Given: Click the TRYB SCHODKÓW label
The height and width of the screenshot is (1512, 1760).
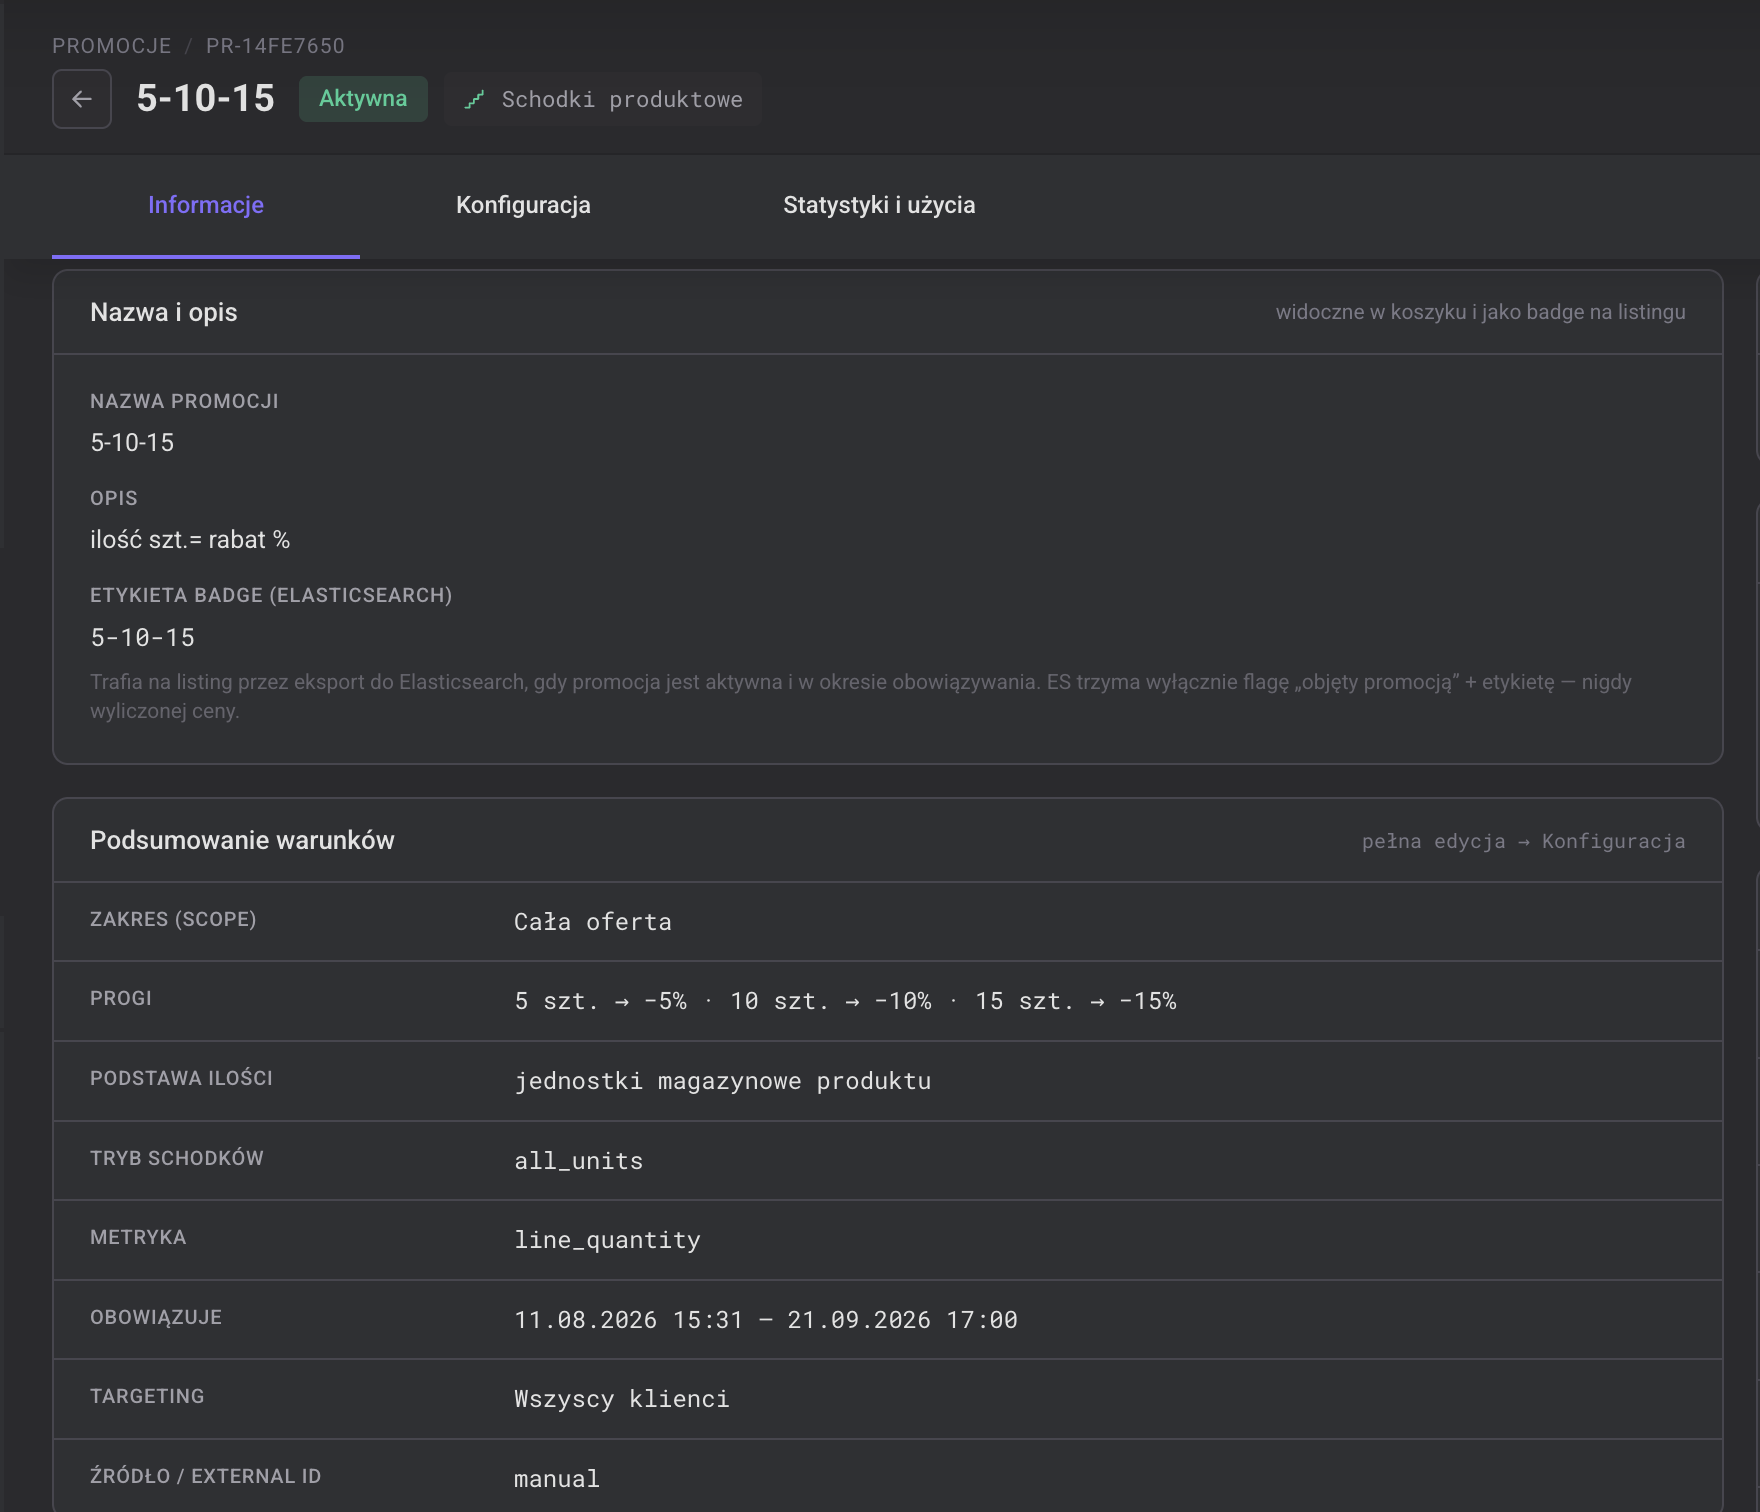Looking at the screenshot, I should tap(177, 1158).
